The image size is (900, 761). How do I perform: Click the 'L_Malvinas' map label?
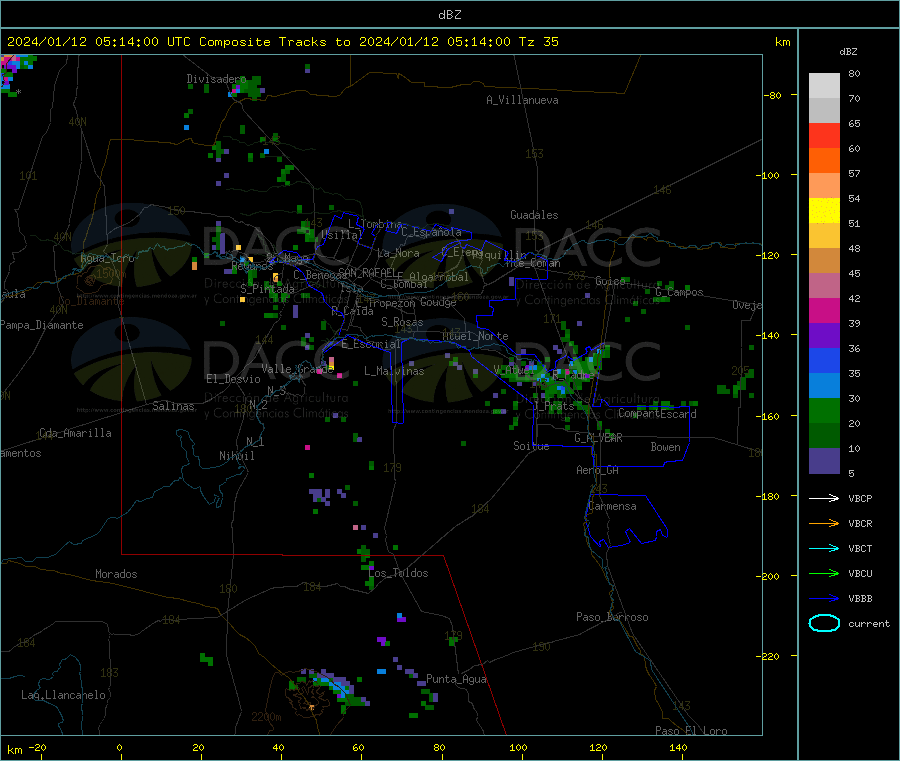coord(394,371)
